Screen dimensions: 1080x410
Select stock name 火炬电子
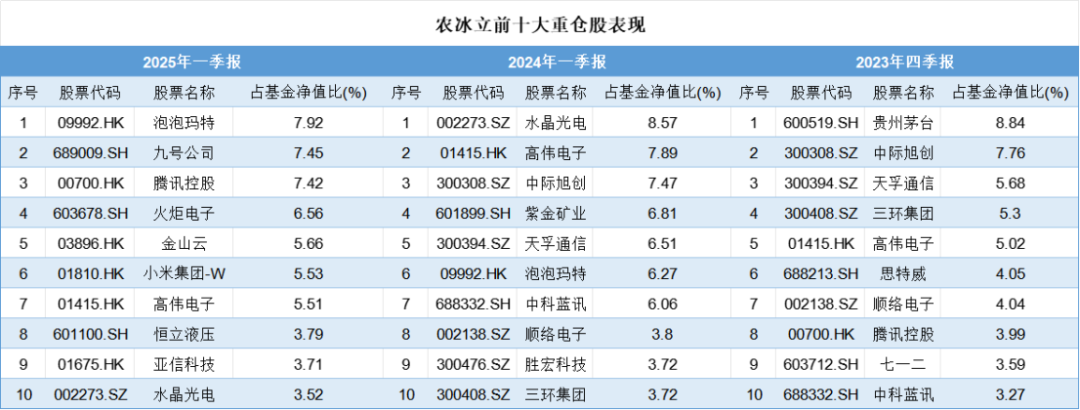tap(184, 214)
